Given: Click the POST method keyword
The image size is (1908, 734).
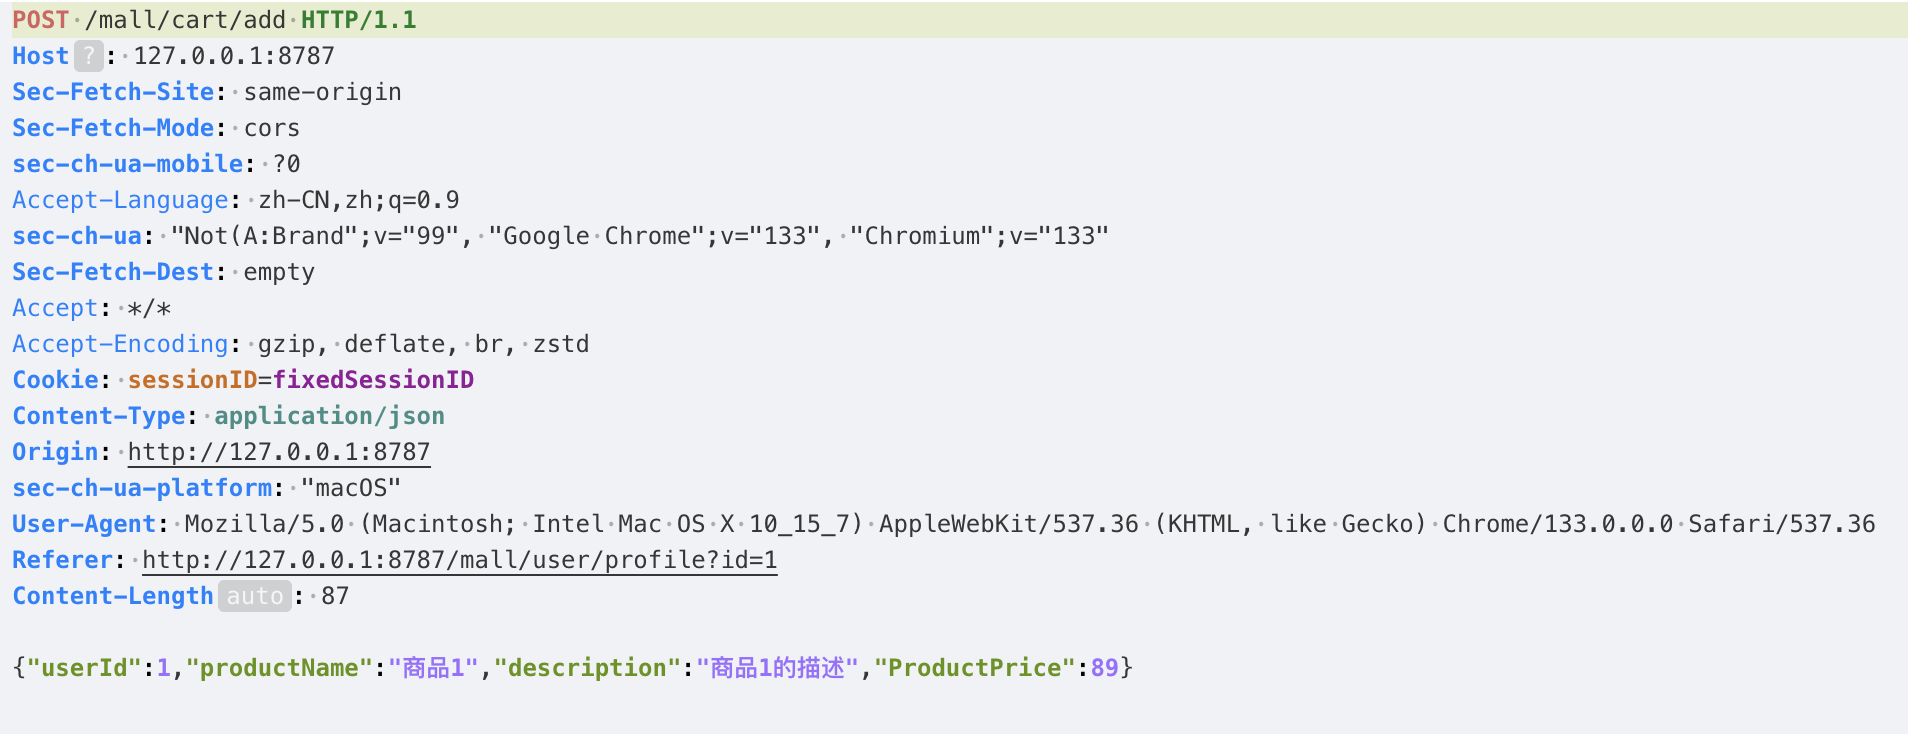Looking at the screenshot, I should (x=40, y=20).
